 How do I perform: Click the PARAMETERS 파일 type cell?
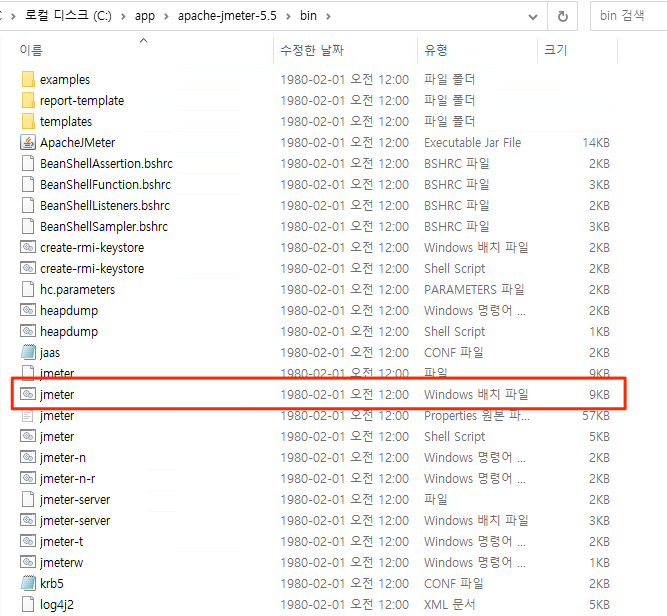point(474,289)
